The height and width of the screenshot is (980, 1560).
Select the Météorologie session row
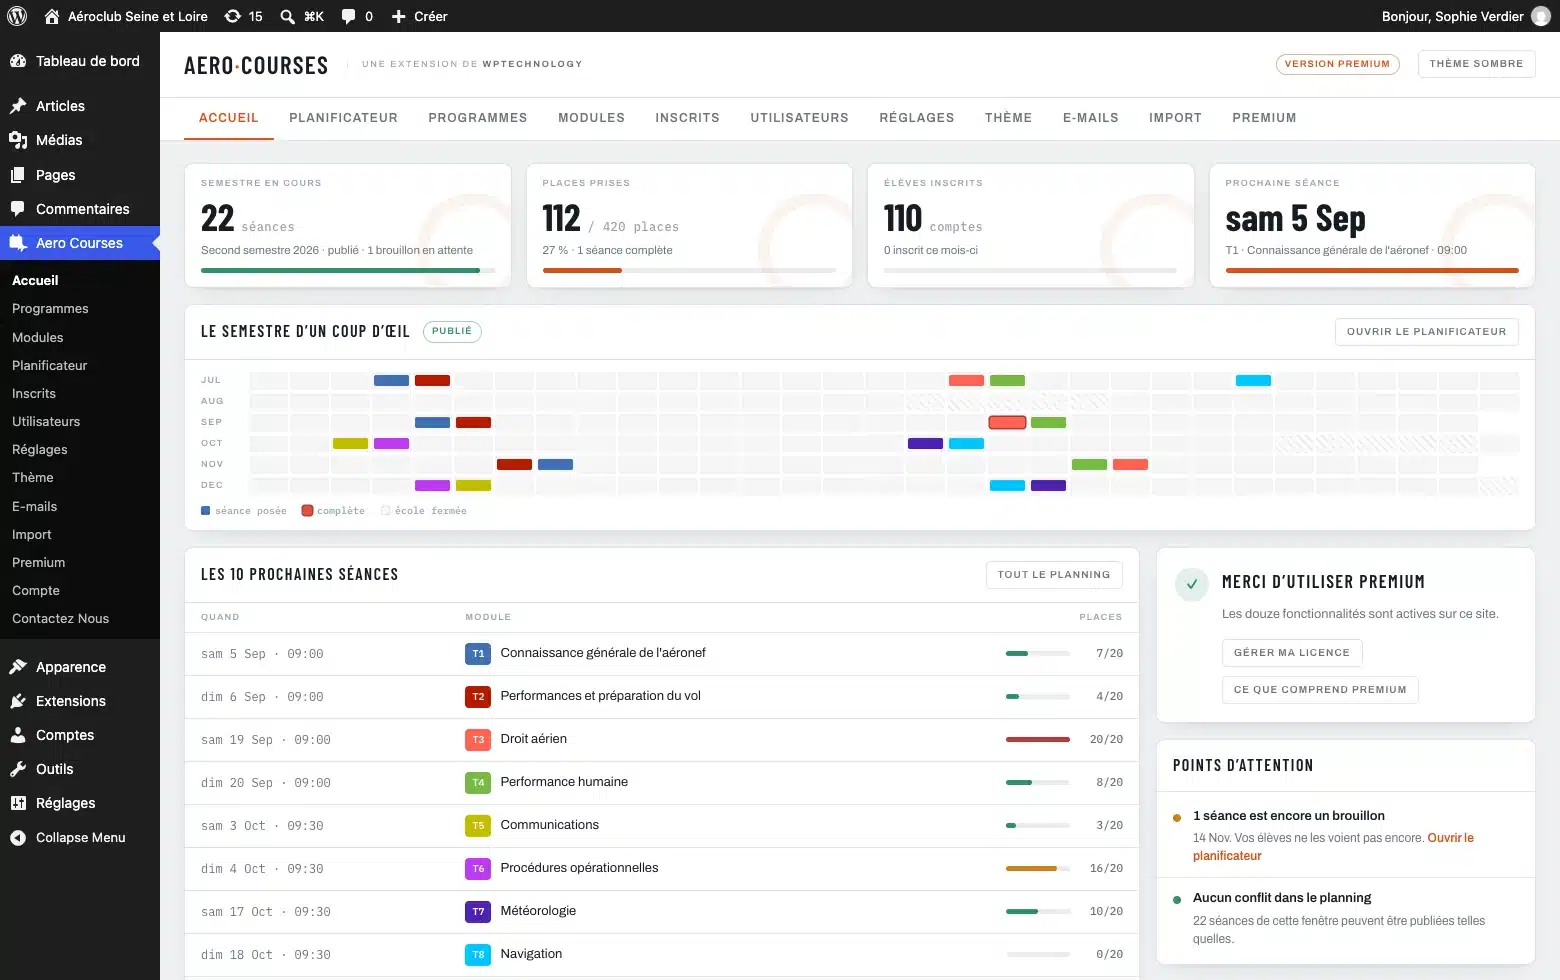pyautogui.click(x=662, y=912)
